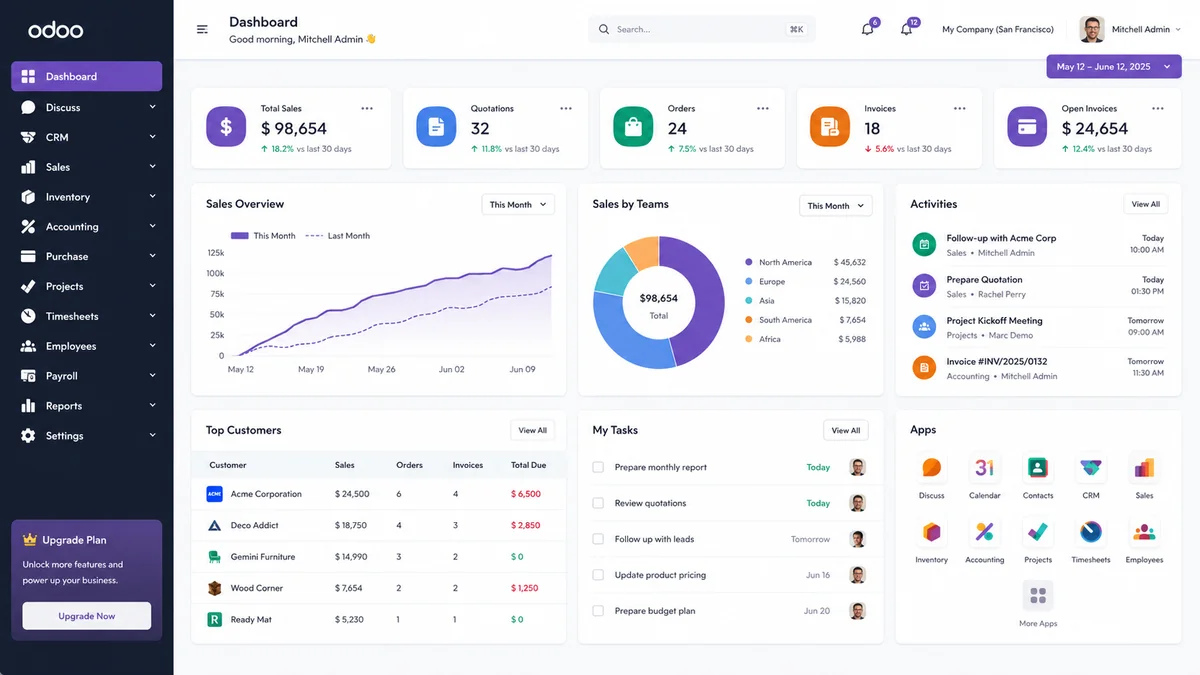
Task: Open the Mitchell Admin user menu
Action: point(1131,29)
